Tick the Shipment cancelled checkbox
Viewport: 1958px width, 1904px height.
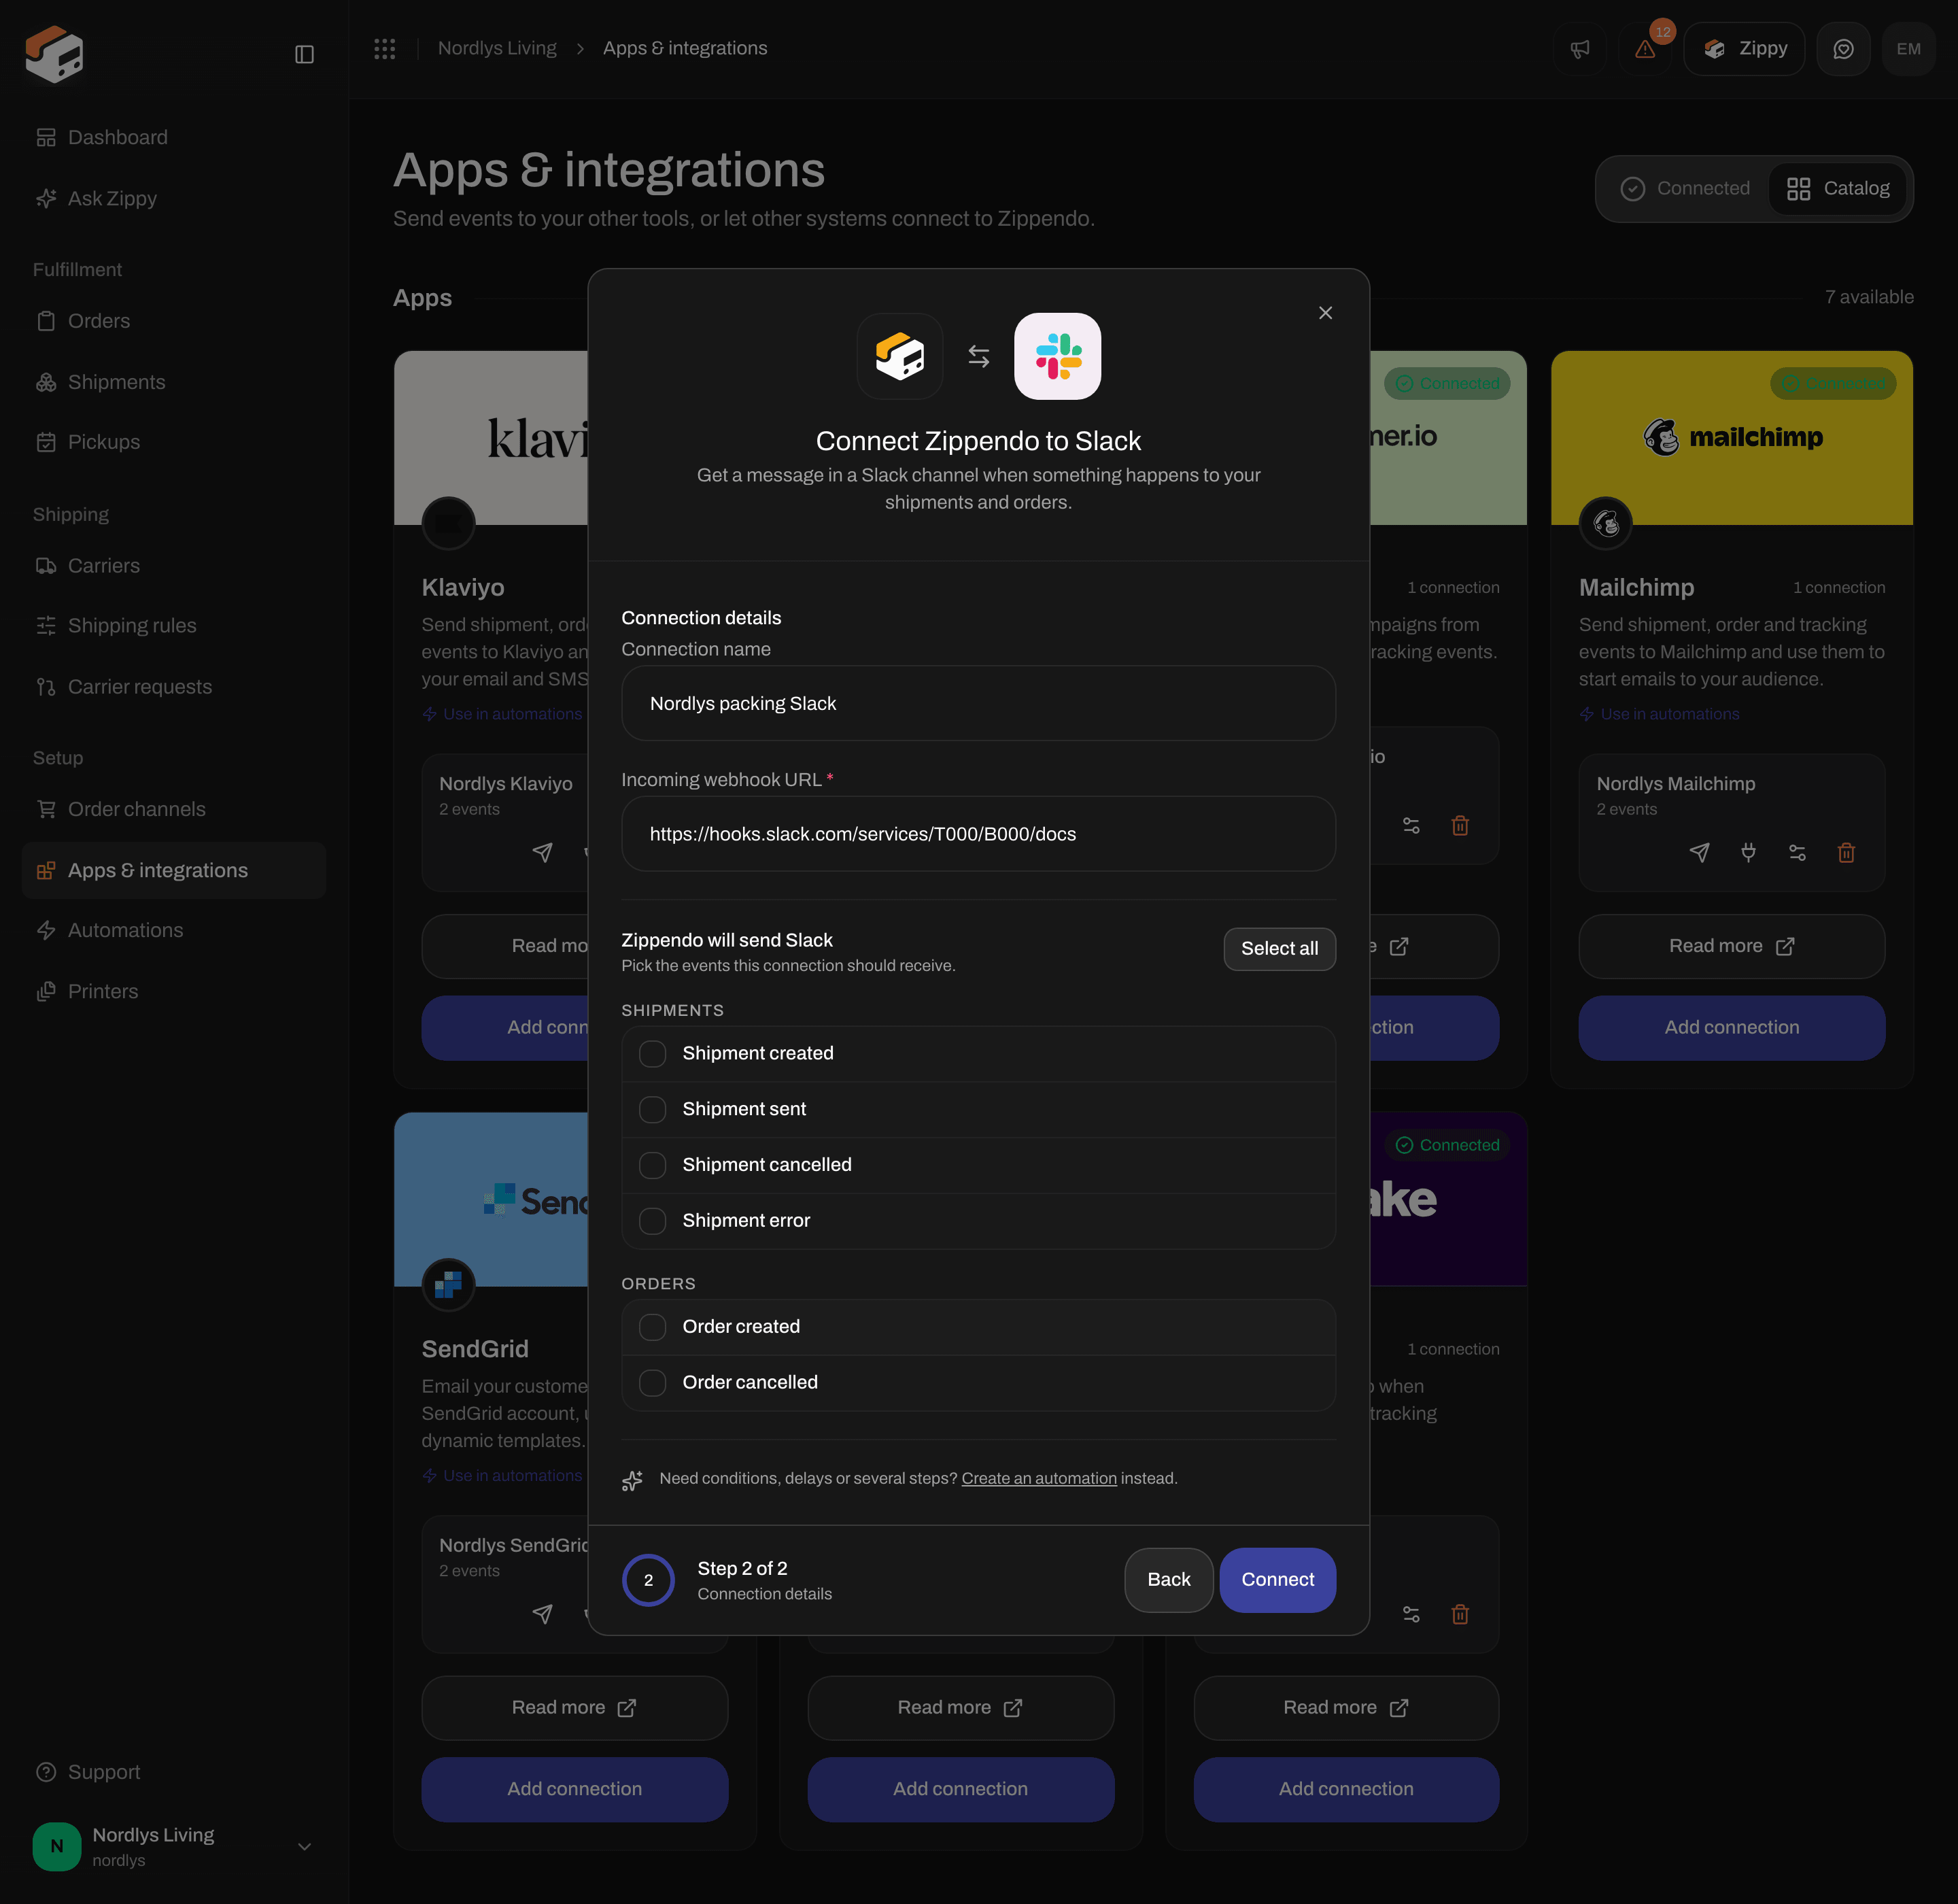pyautogui.click(x=652, y=1165)
